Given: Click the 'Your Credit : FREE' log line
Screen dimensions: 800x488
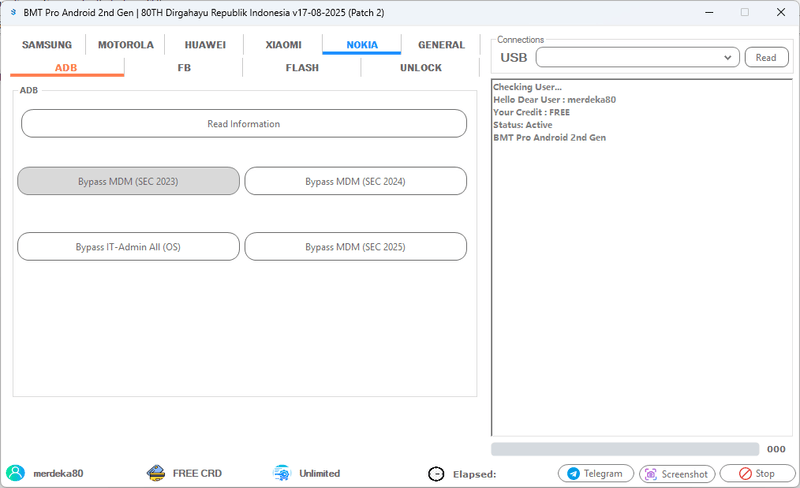Looking at the screenshot, I should click(532, 112).
